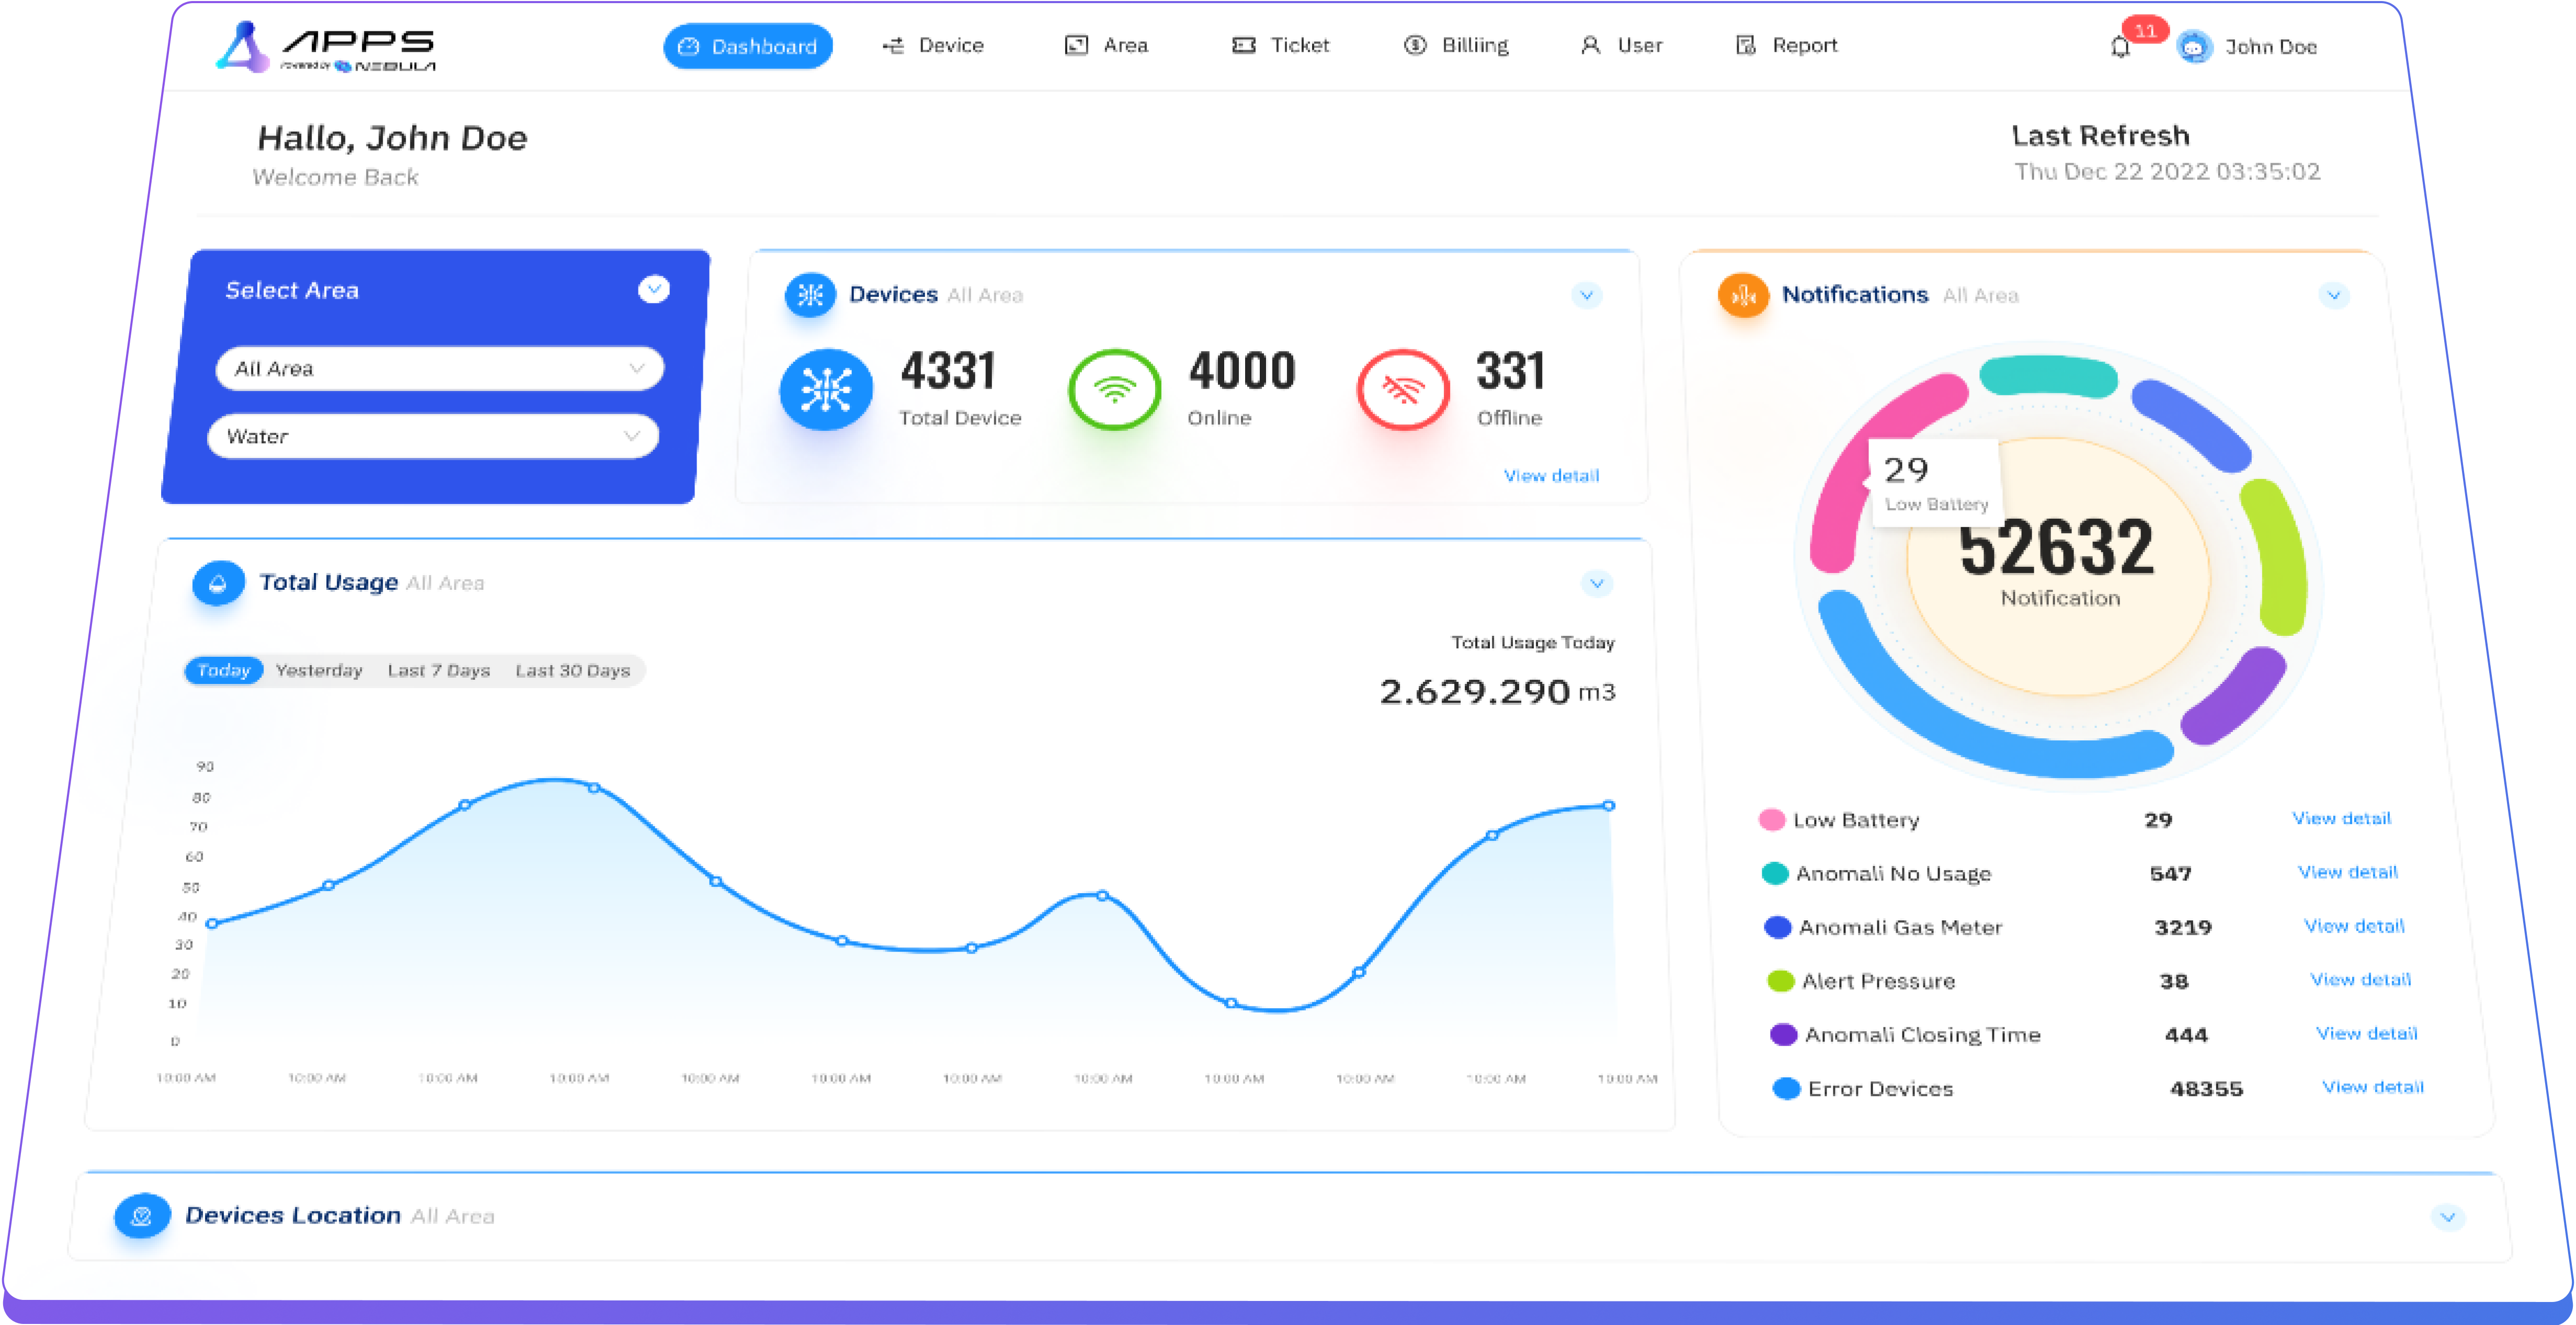Click the Device menu icon
The width and height of the screenshot is (2576, 1325).
(x=893, y=45)
